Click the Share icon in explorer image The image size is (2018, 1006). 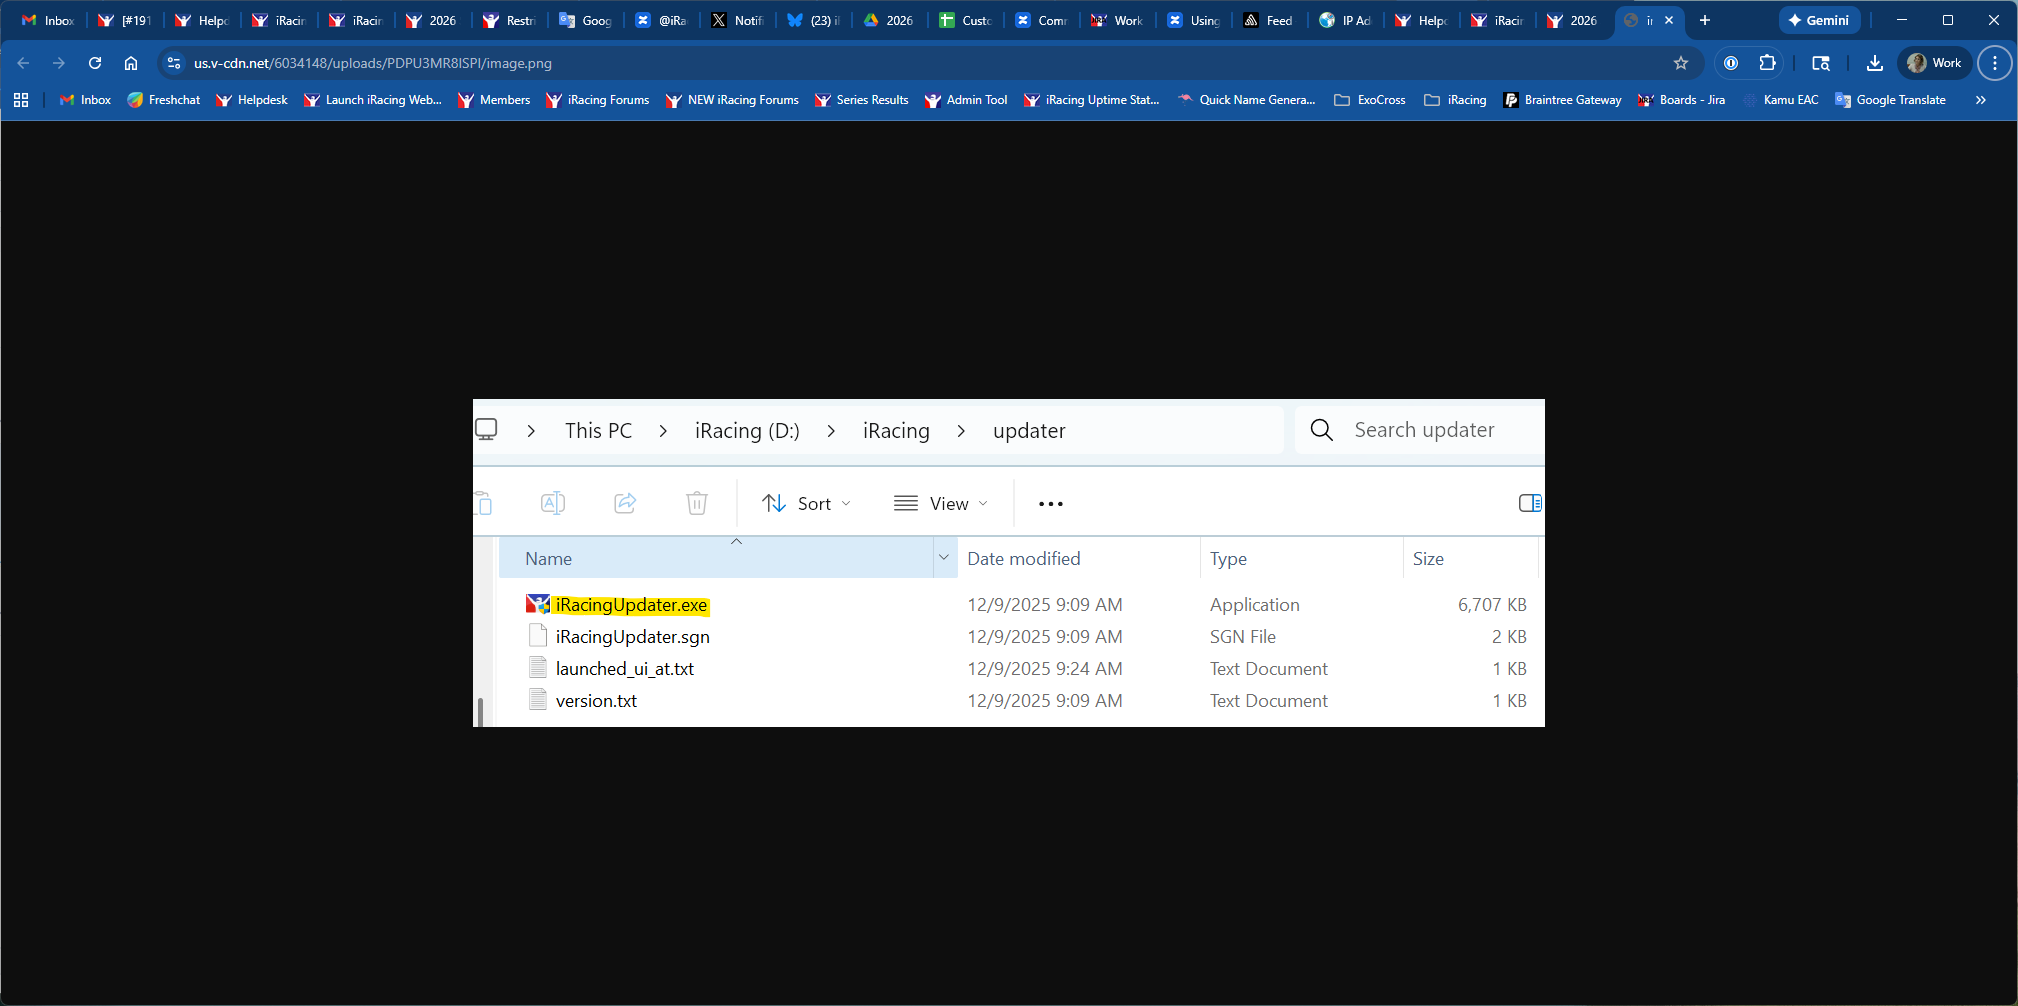625,503
